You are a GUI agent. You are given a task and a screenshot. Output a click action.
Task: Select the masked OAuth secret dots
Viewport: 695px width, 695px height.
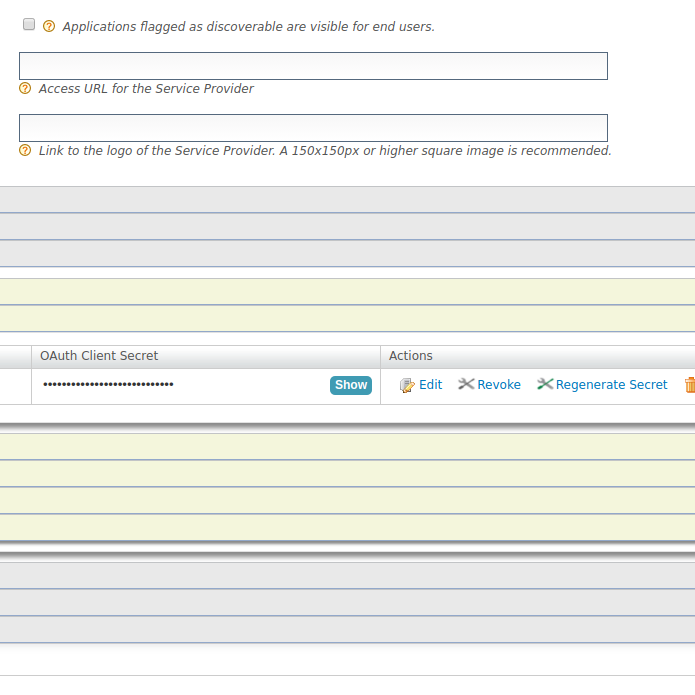coord(108,384)
